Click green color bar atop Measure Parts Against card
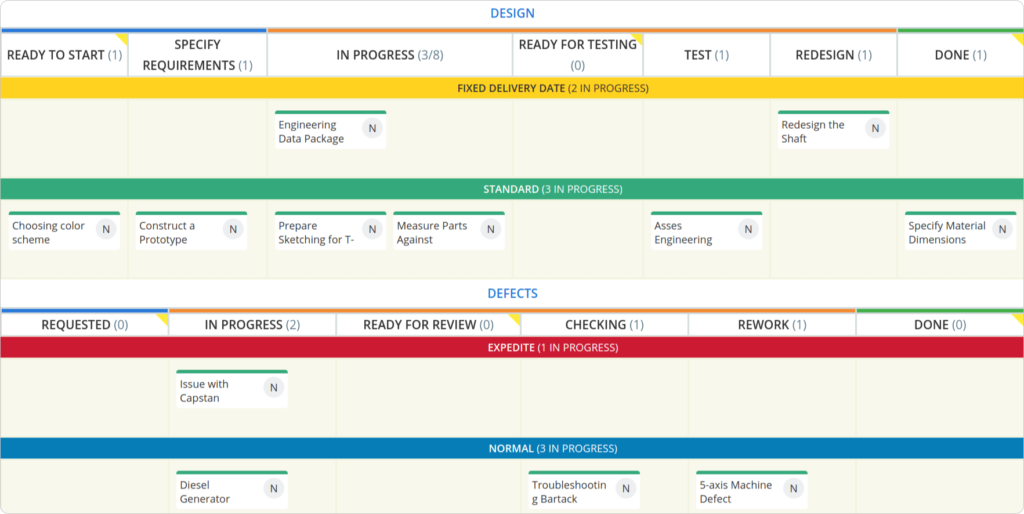This screenshot has height=514, width=1024. tap(449, 213)
